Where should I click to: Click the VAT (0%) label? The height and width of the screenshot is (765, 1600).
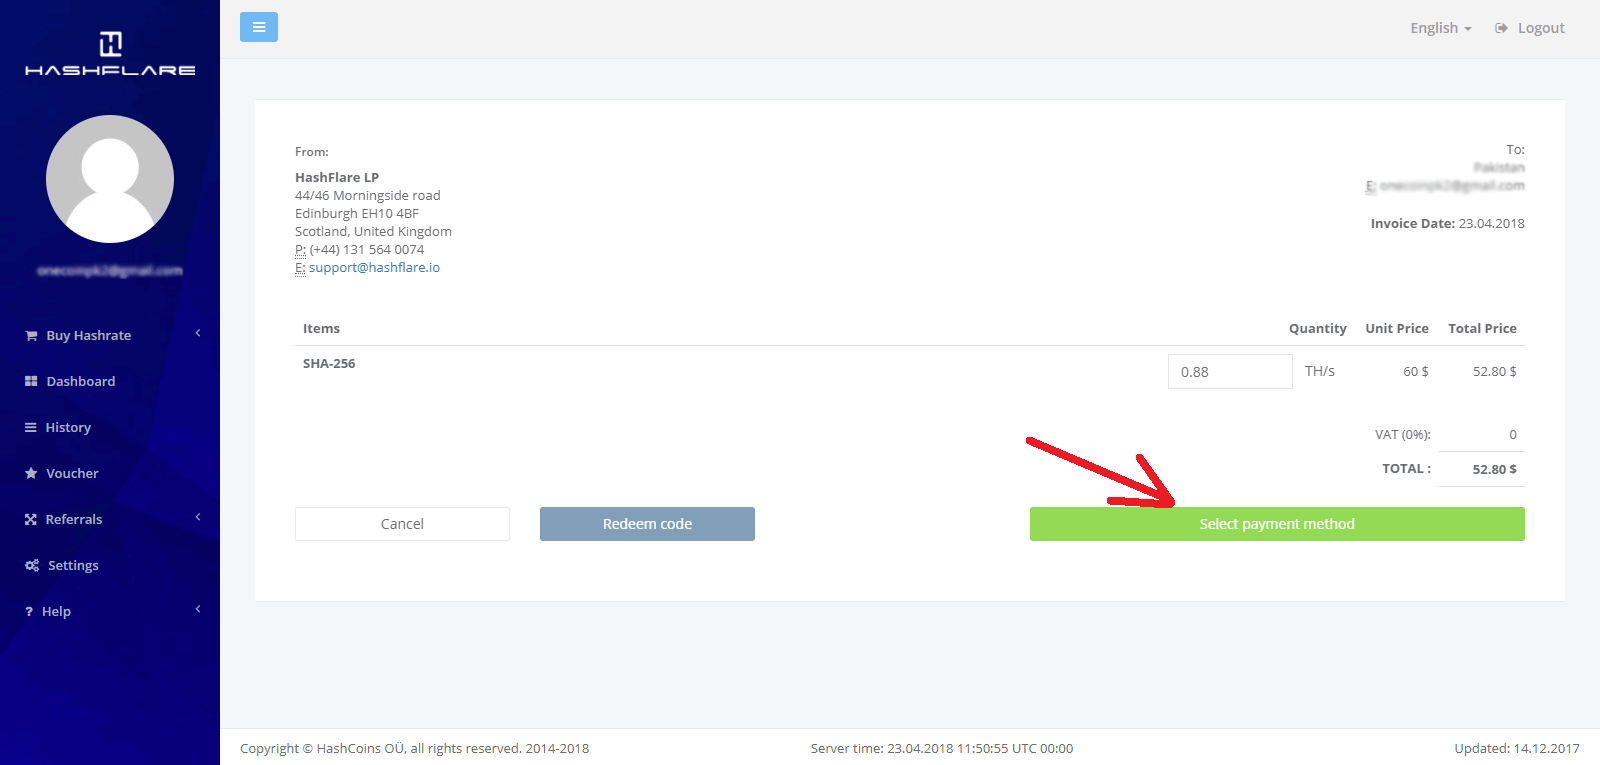[x=1403, y=435]
